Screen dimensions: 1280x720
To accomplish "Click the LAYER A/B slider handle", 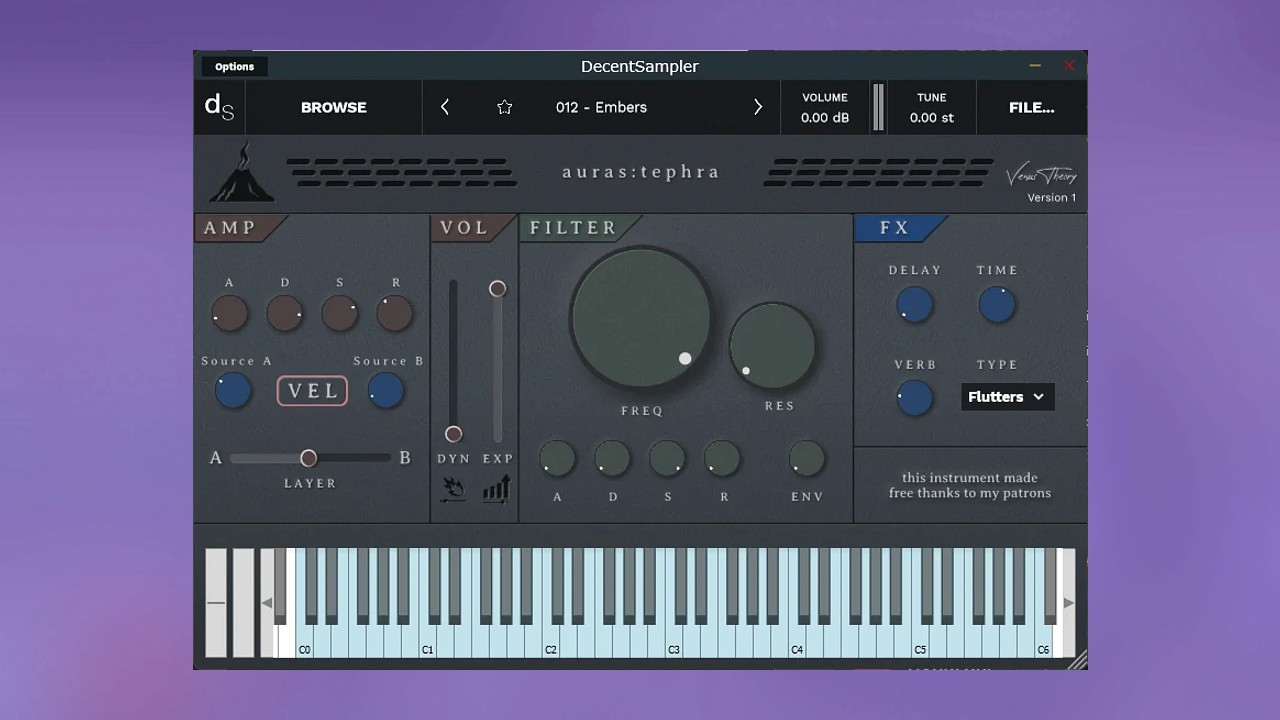I will tap(309, 458).
